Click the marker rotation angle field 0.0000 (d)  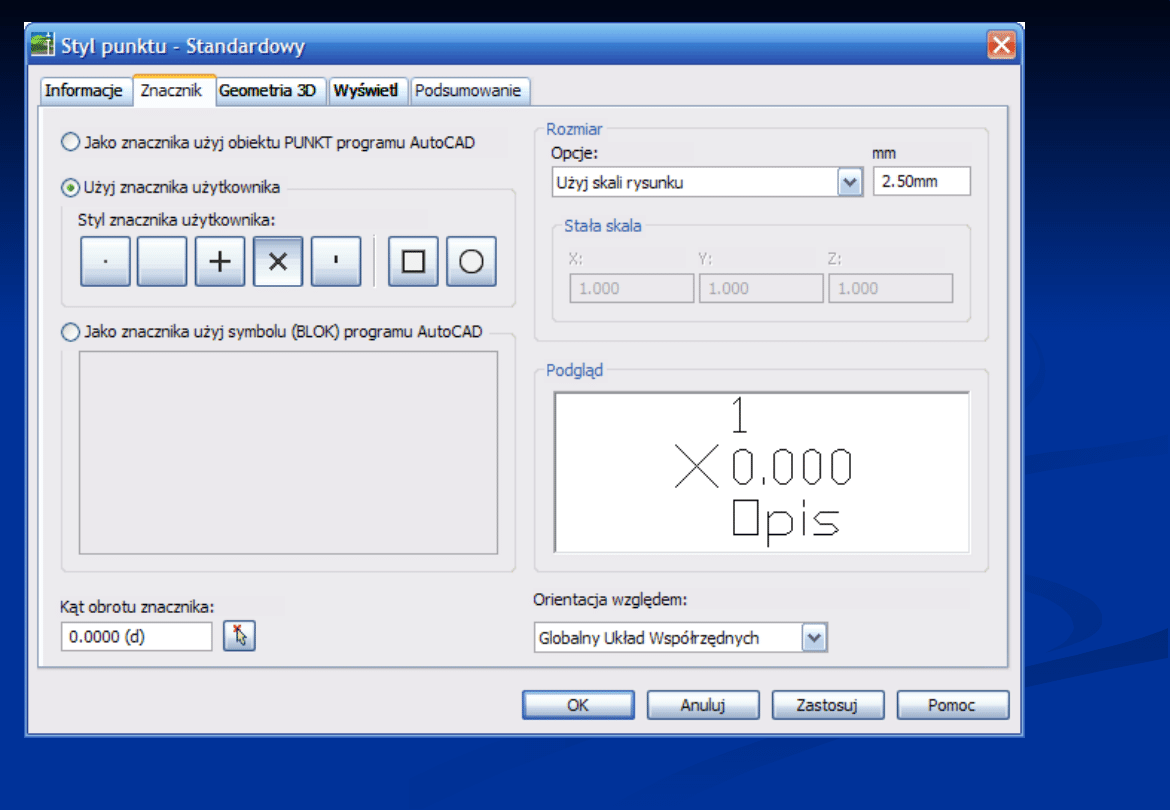(137, 636)
